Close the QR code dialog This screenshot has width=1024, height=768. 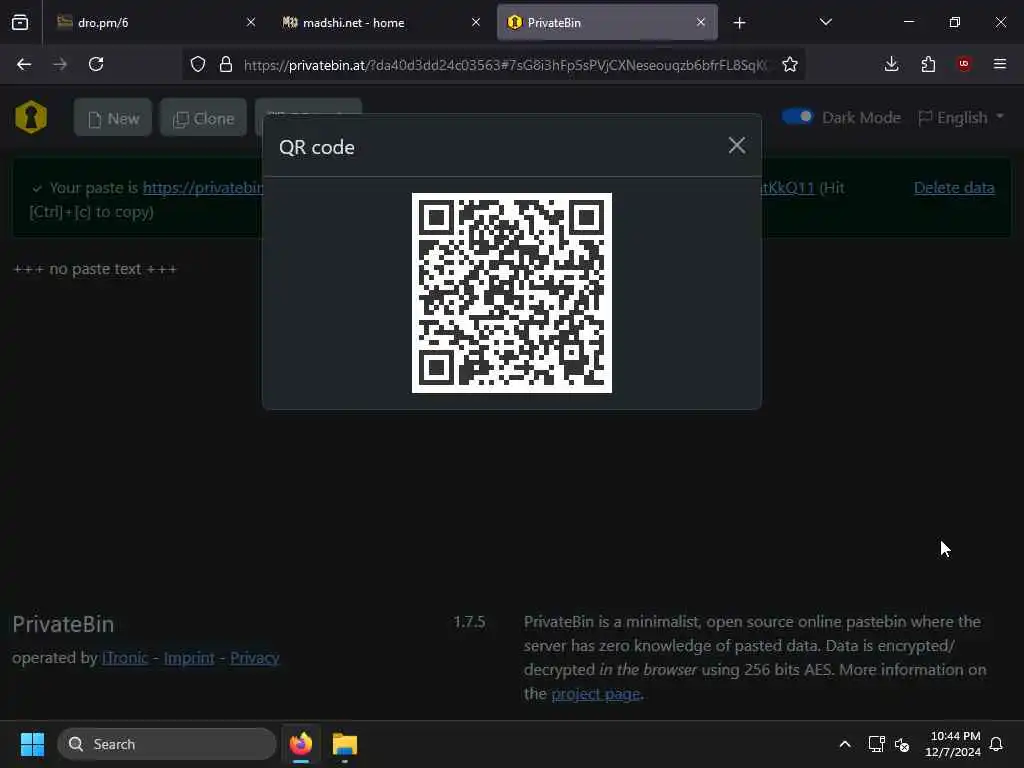tap(737, 146)
